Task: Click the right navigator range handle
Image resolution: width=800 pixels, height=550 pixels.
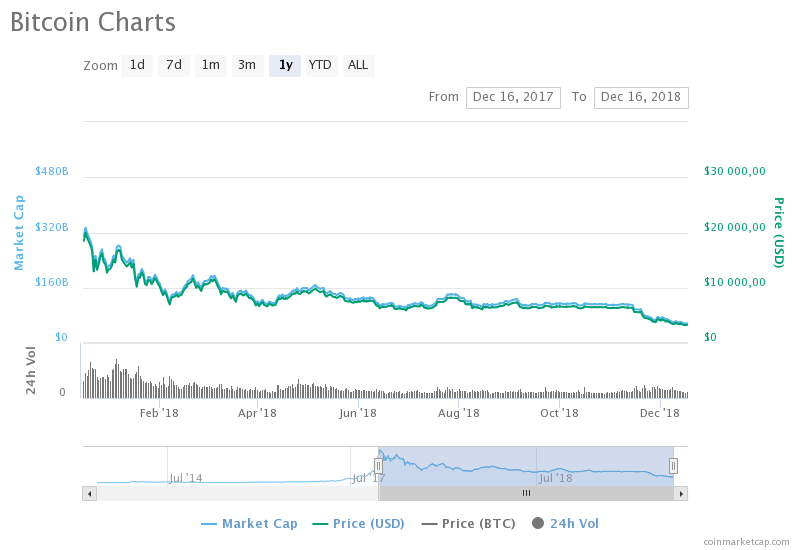Action: tap(673, 465)
